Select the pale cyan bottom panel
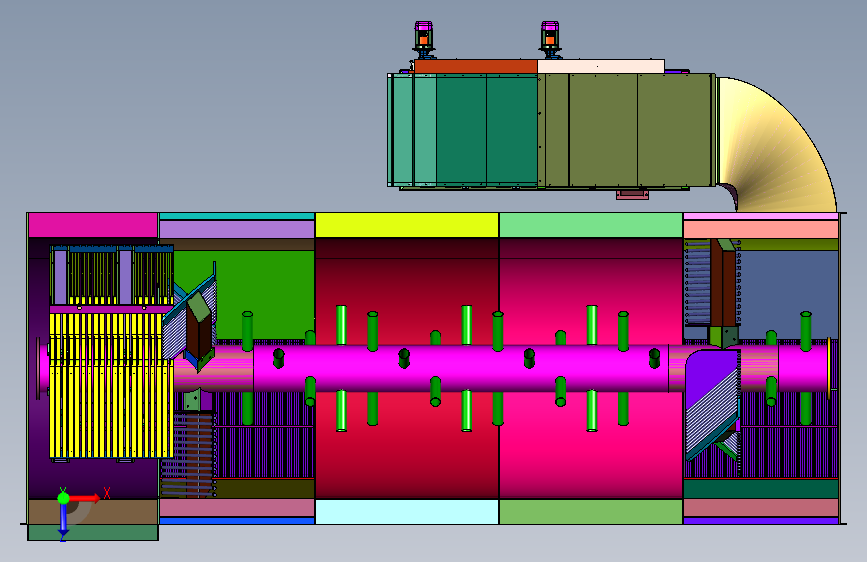The image size is (867, 562). pos(407,512)
